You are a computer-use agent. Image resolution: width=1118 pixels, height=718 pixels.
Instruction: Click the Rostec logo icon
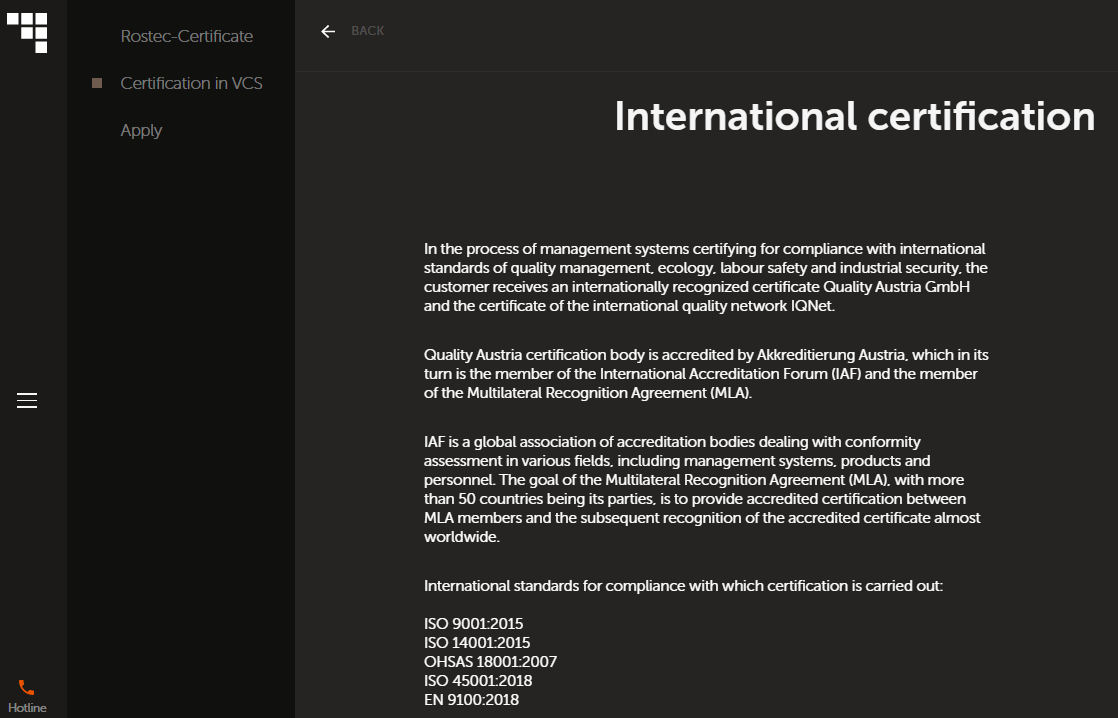[x=27, y=31]
